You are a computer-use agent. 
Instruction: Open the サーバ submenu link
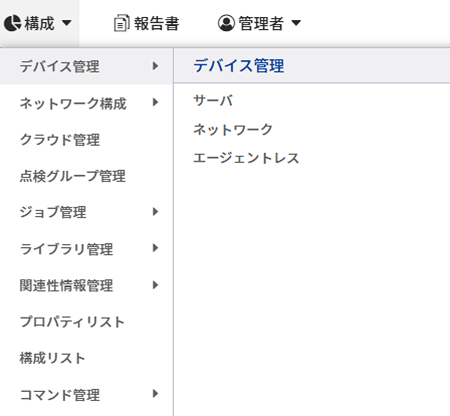[x=213, y=100]
